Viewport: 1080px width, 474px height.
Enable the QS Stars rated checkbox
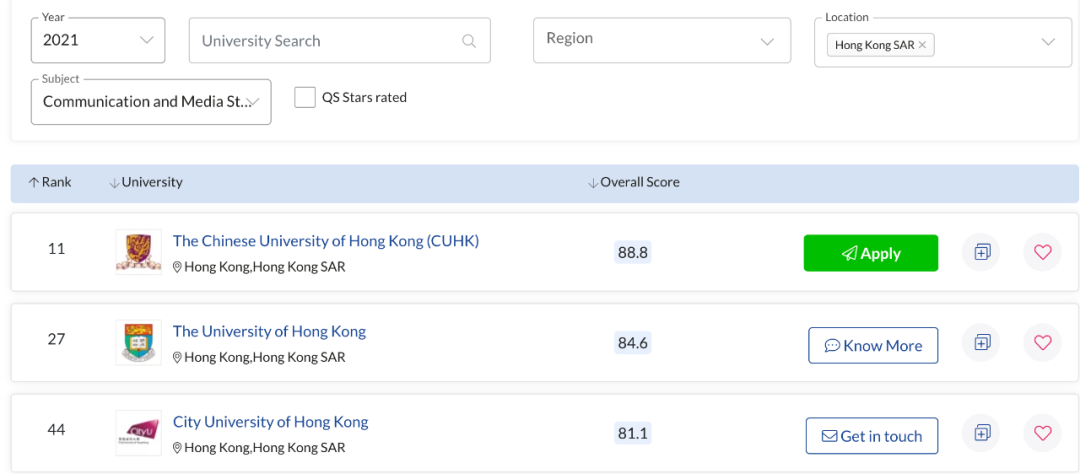(x=305, y=98)
